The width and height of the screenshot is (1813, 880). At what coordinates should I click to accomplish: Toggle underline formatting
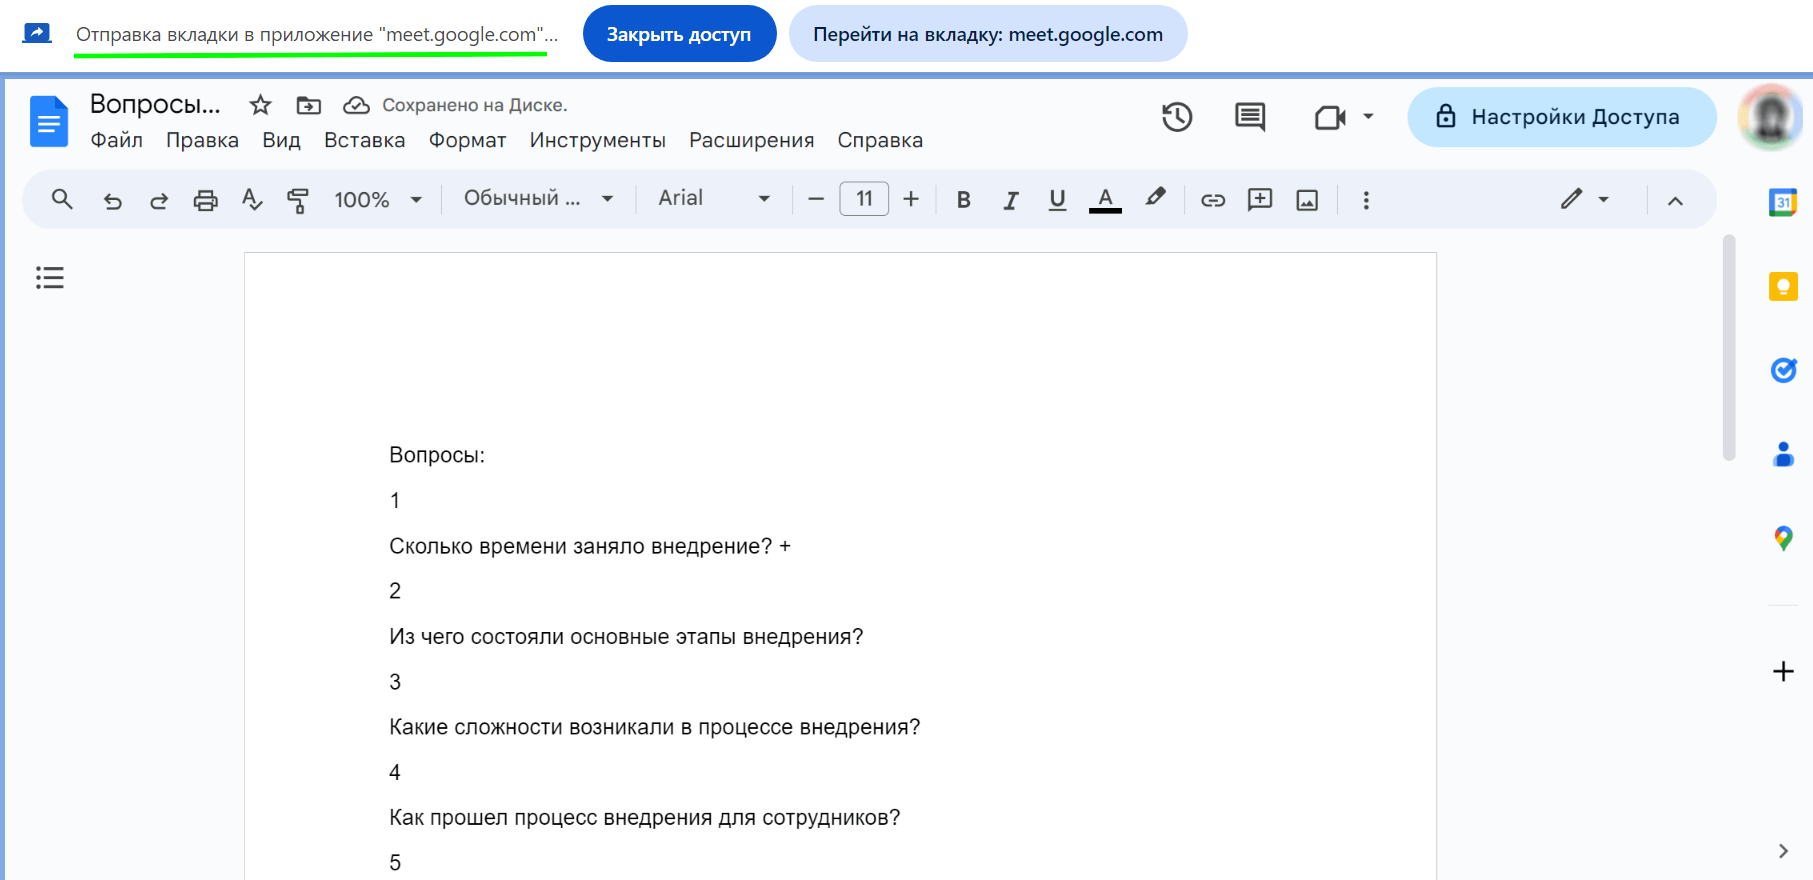point(1057,200)
